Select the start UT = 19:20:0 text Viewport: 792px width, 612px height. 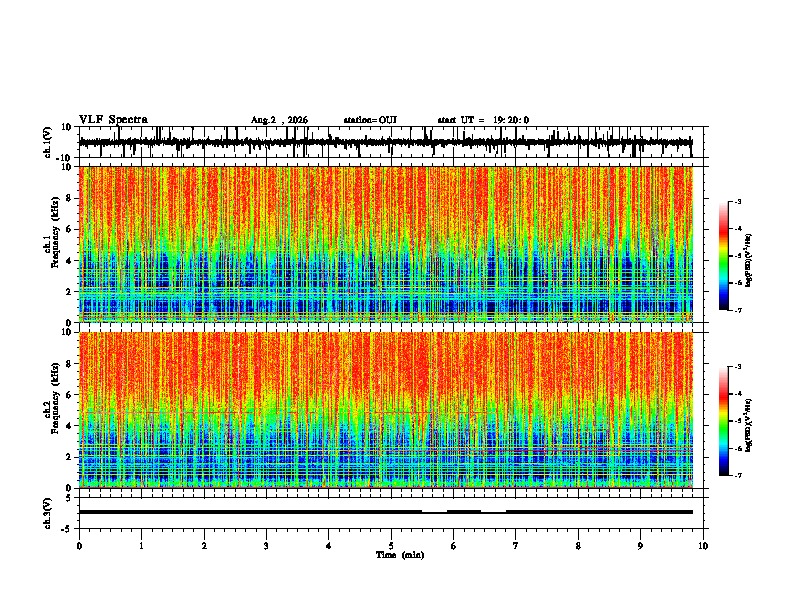click(x=483, y=120)
